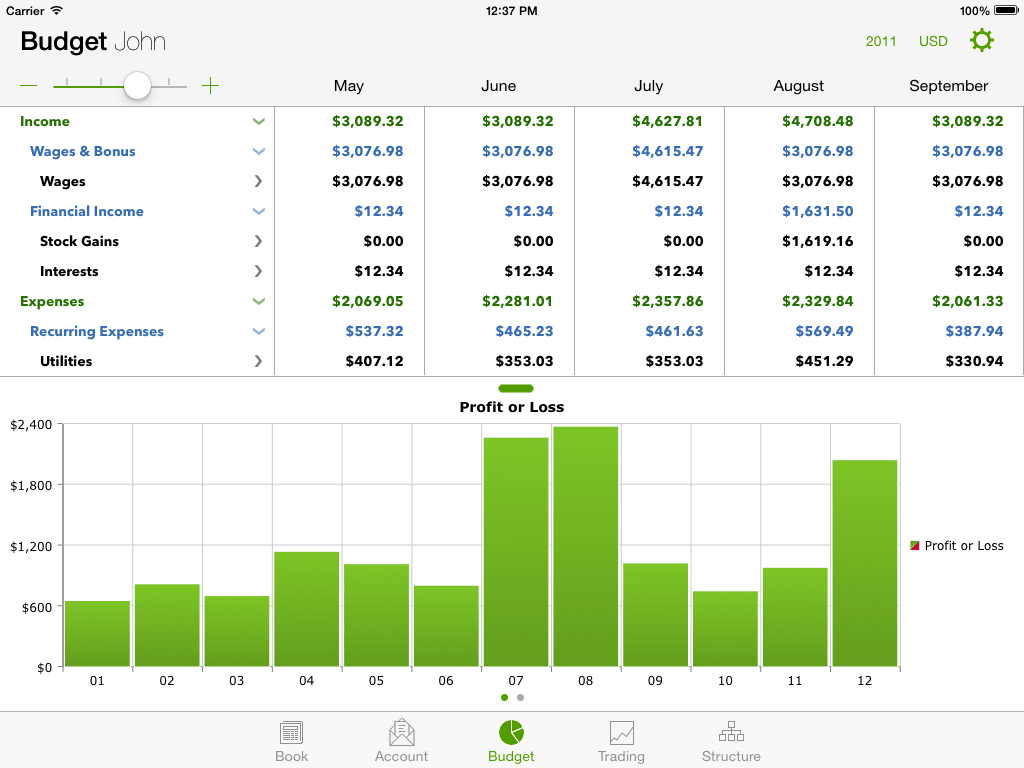Collapse the Income category
The image size is (1024, 768).
click(259, 122)
